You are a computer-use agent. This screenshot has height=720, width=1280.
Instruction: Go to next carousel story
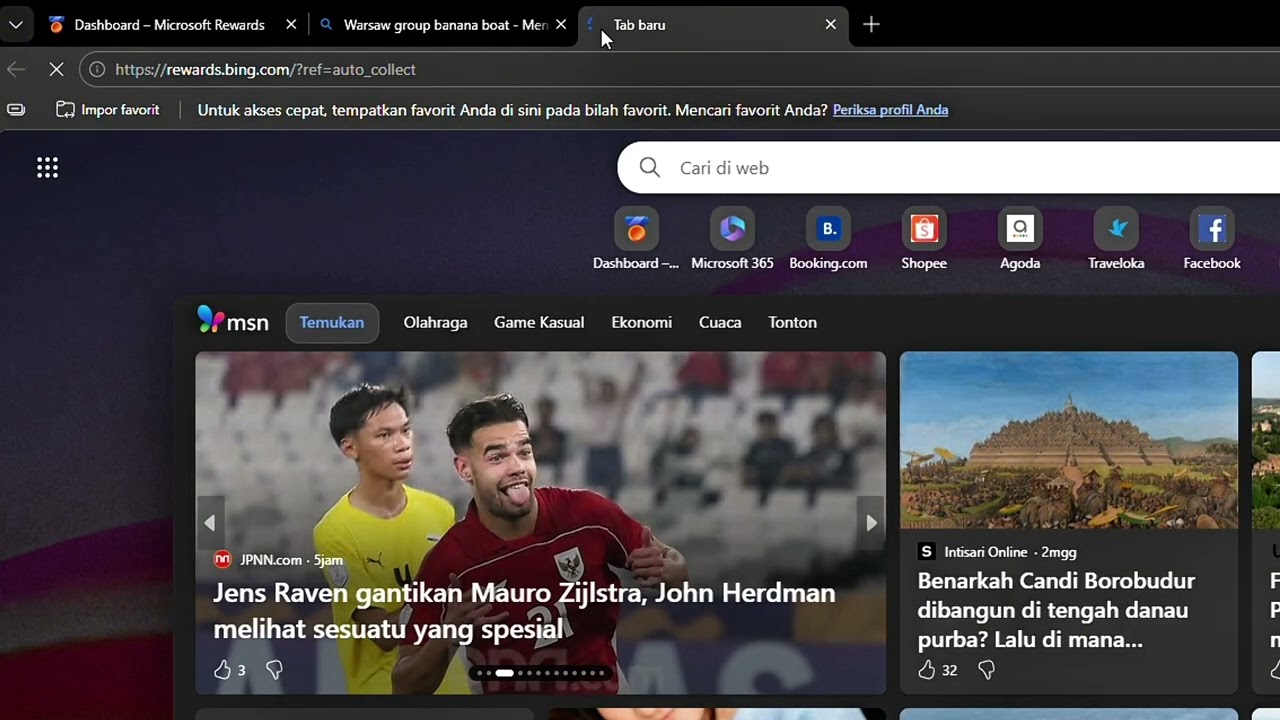[871, 522]
